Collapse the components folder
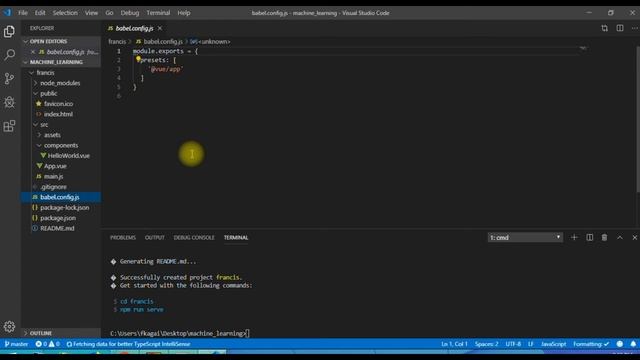This screenshot has width=640, height=360. coord(61,145)
